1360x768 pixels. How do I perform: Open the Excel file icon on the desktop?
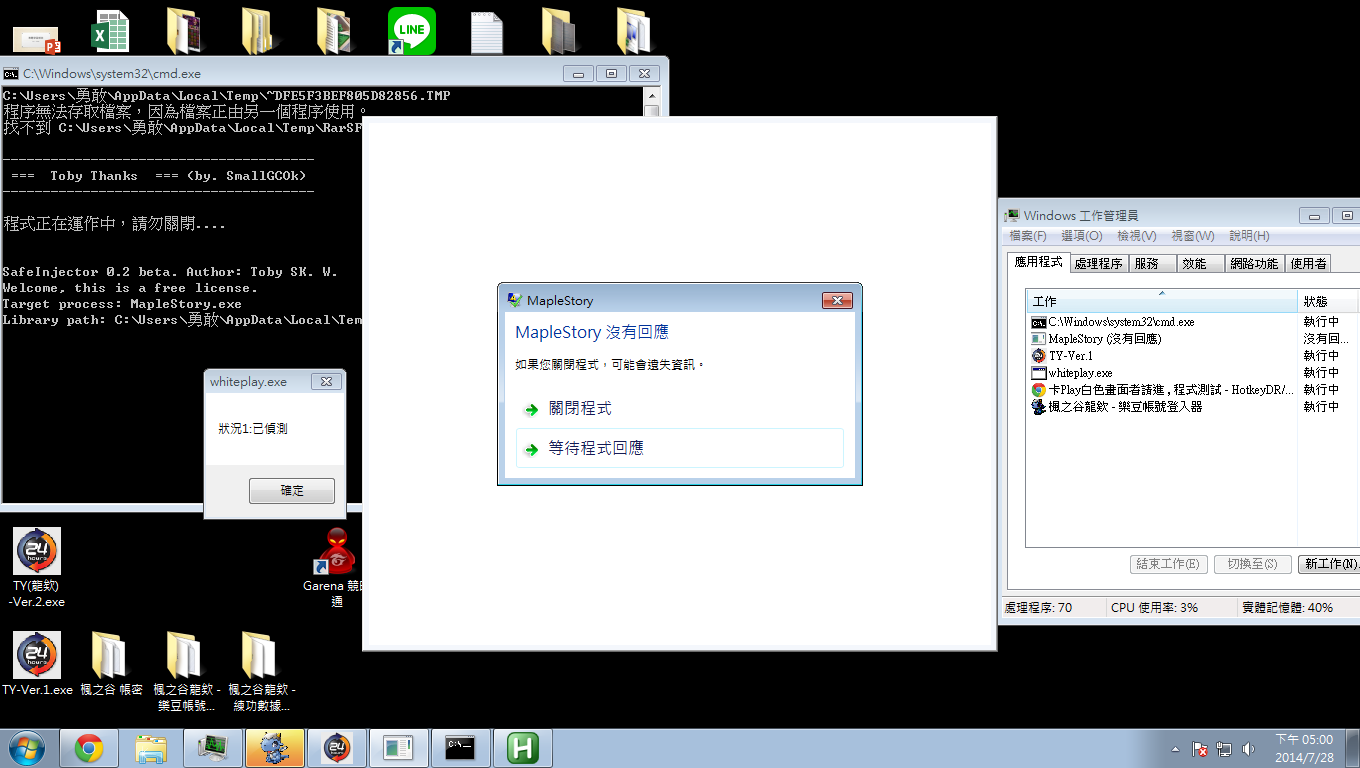110,32
